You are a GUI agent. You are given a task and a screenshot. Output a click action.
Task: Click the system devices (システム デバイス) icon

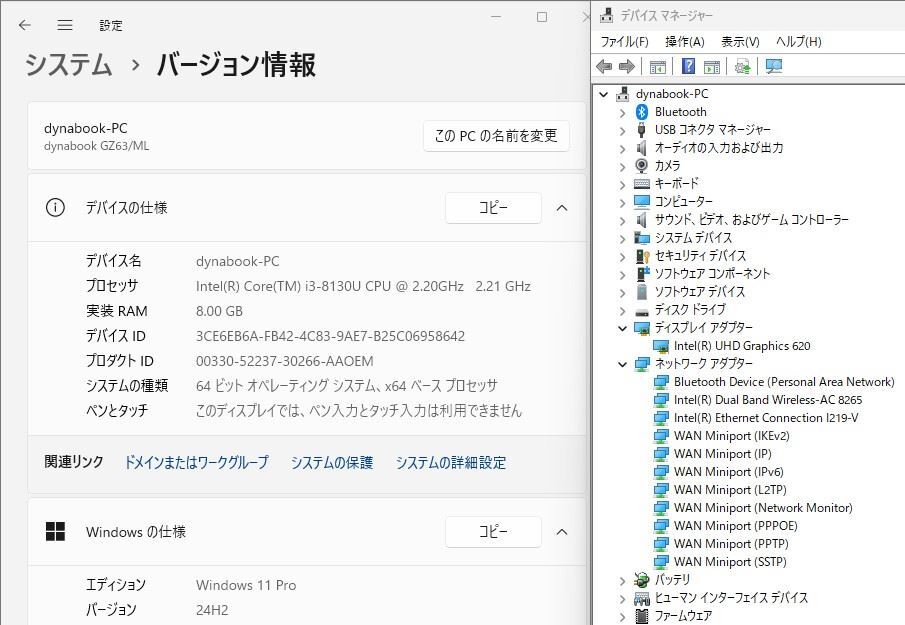[642, 238]
